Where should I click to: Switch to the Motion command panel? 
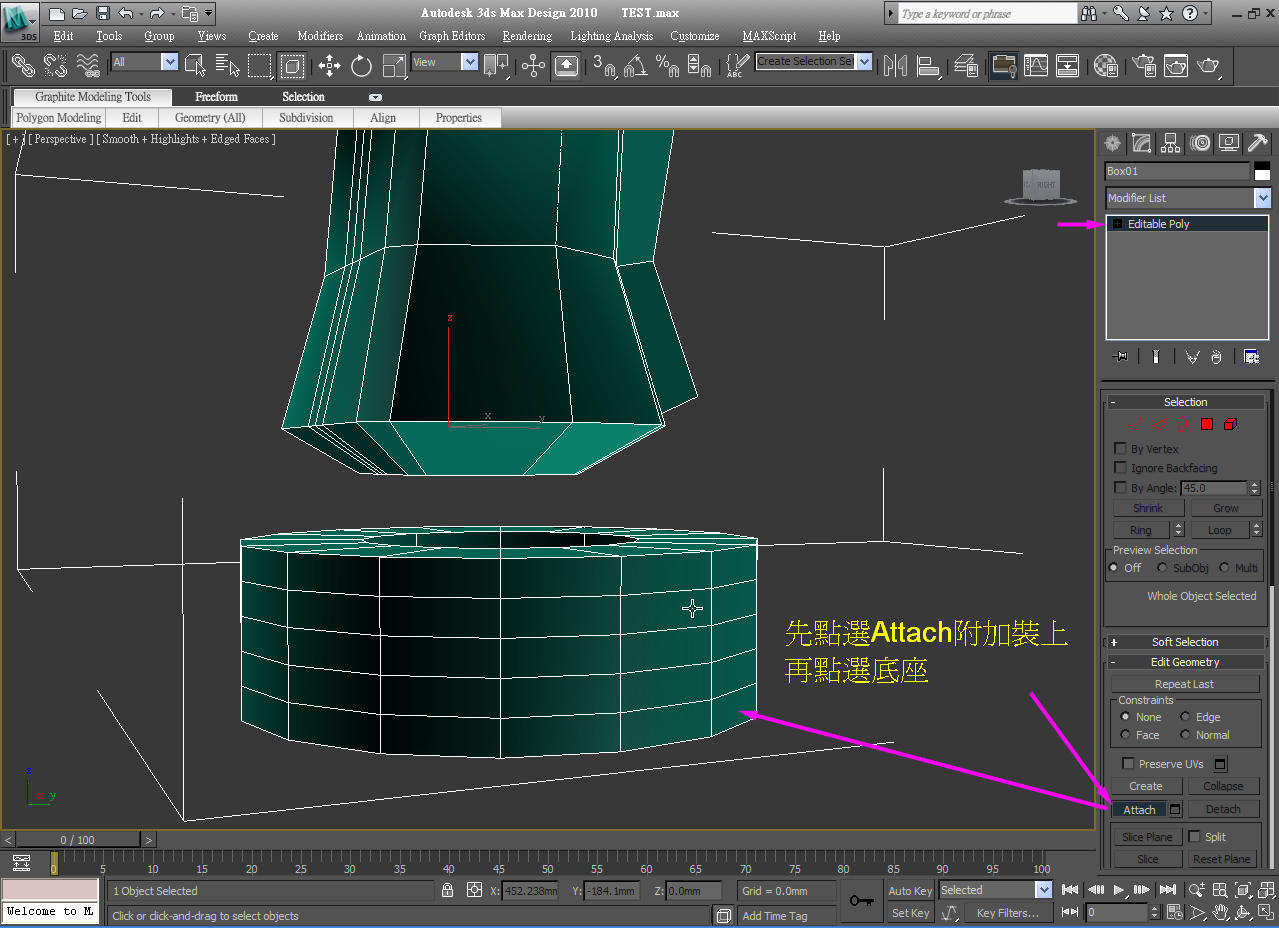click(x=1200, y=143)
